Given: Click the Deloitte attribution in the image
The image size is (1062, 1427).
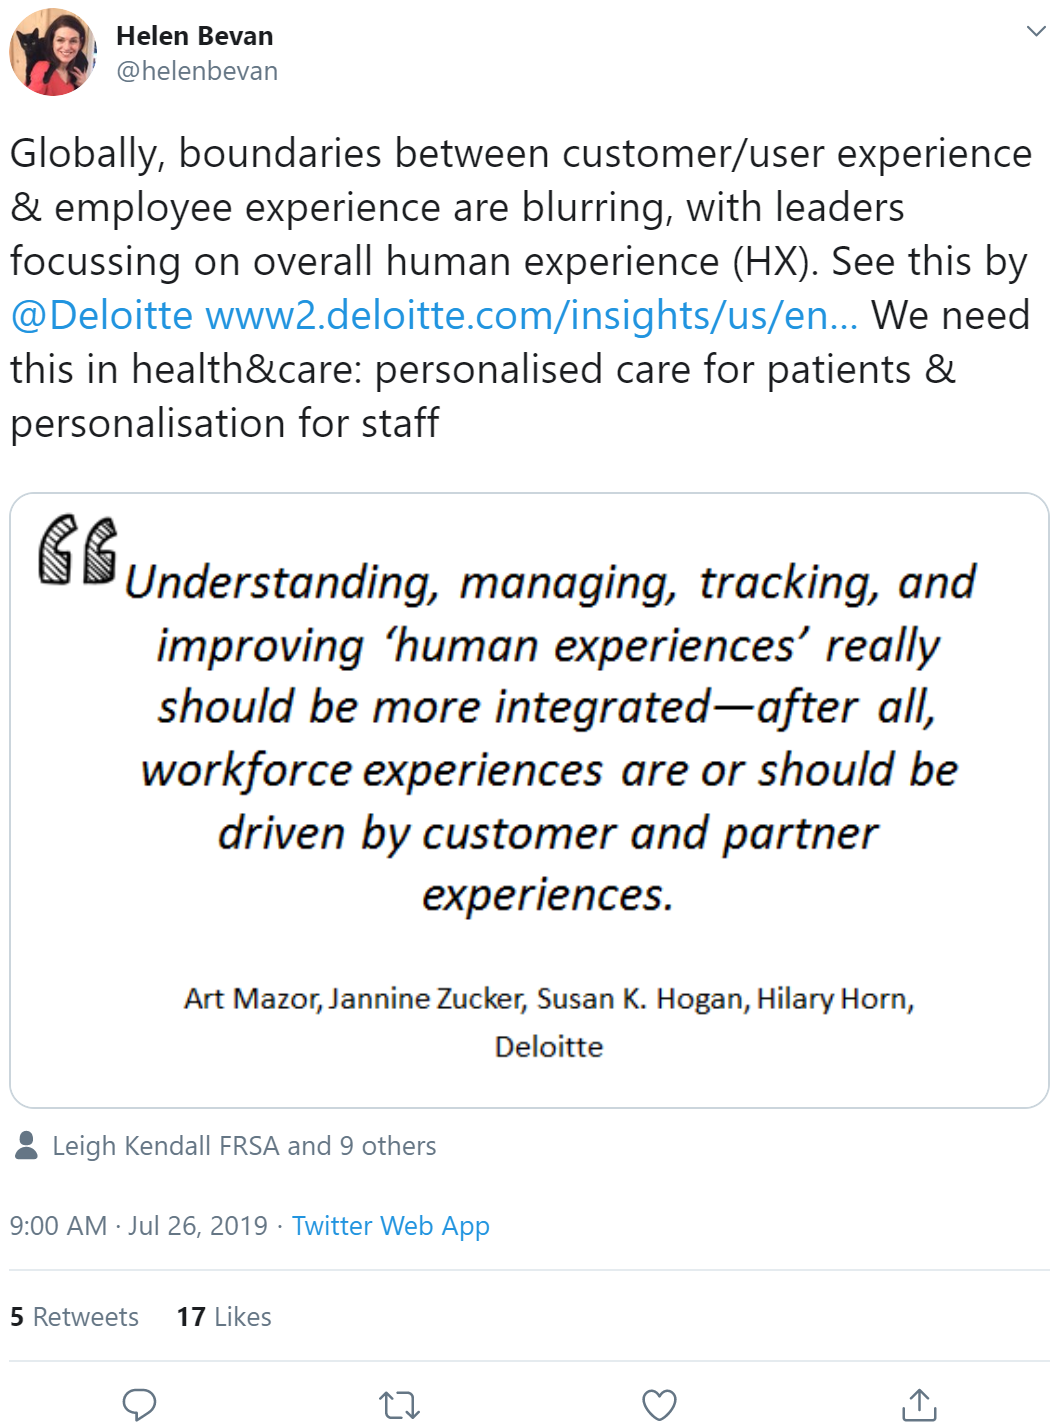Looking at the screenshot, I should tap(549, 1047).
